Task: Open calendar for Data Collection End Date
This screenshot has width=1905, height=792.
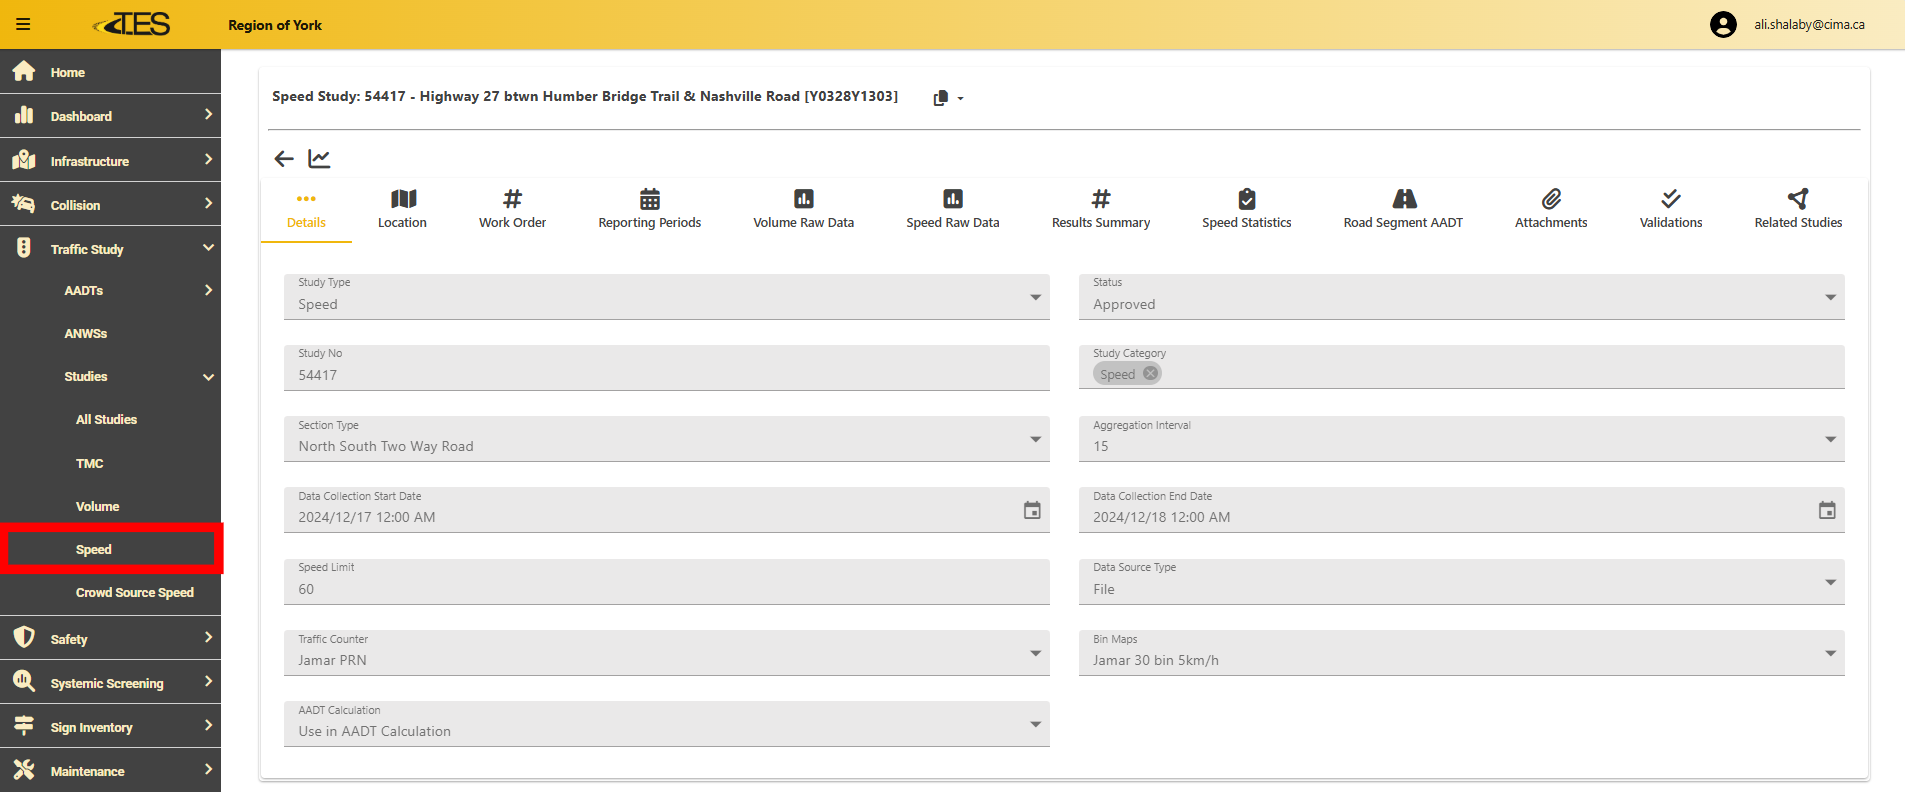Action: [1826, 511]
